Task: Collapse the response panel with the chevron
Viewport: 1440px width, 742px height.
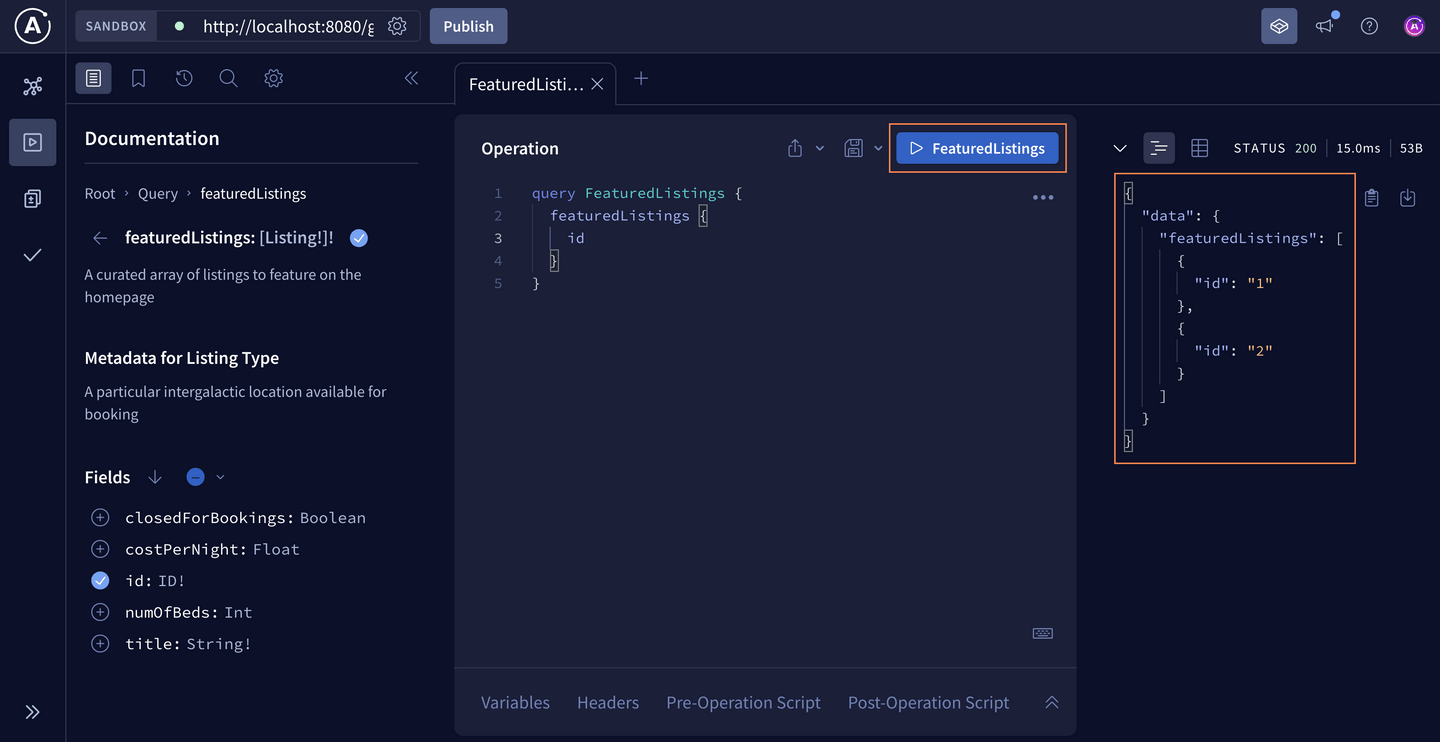Action: [x=1120, y=147]
